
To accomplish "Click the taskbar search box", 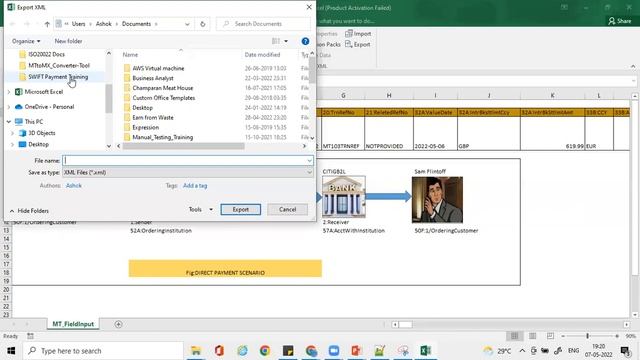I will 103,351.
